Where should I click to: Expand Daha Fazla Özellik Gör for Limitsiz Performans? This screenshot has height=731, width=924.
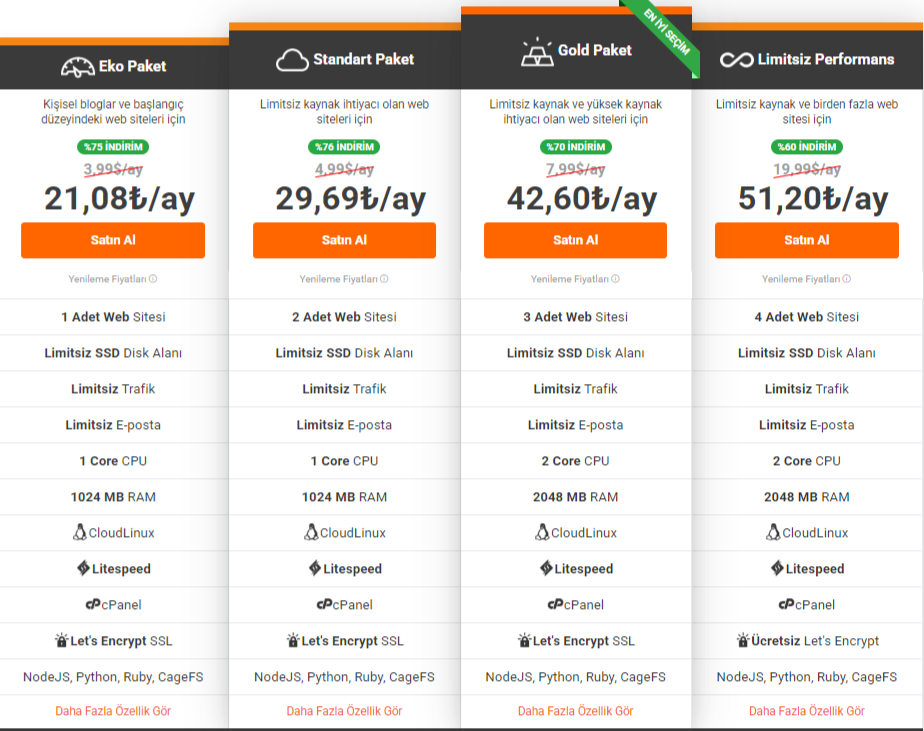click(x=806, y=711)
